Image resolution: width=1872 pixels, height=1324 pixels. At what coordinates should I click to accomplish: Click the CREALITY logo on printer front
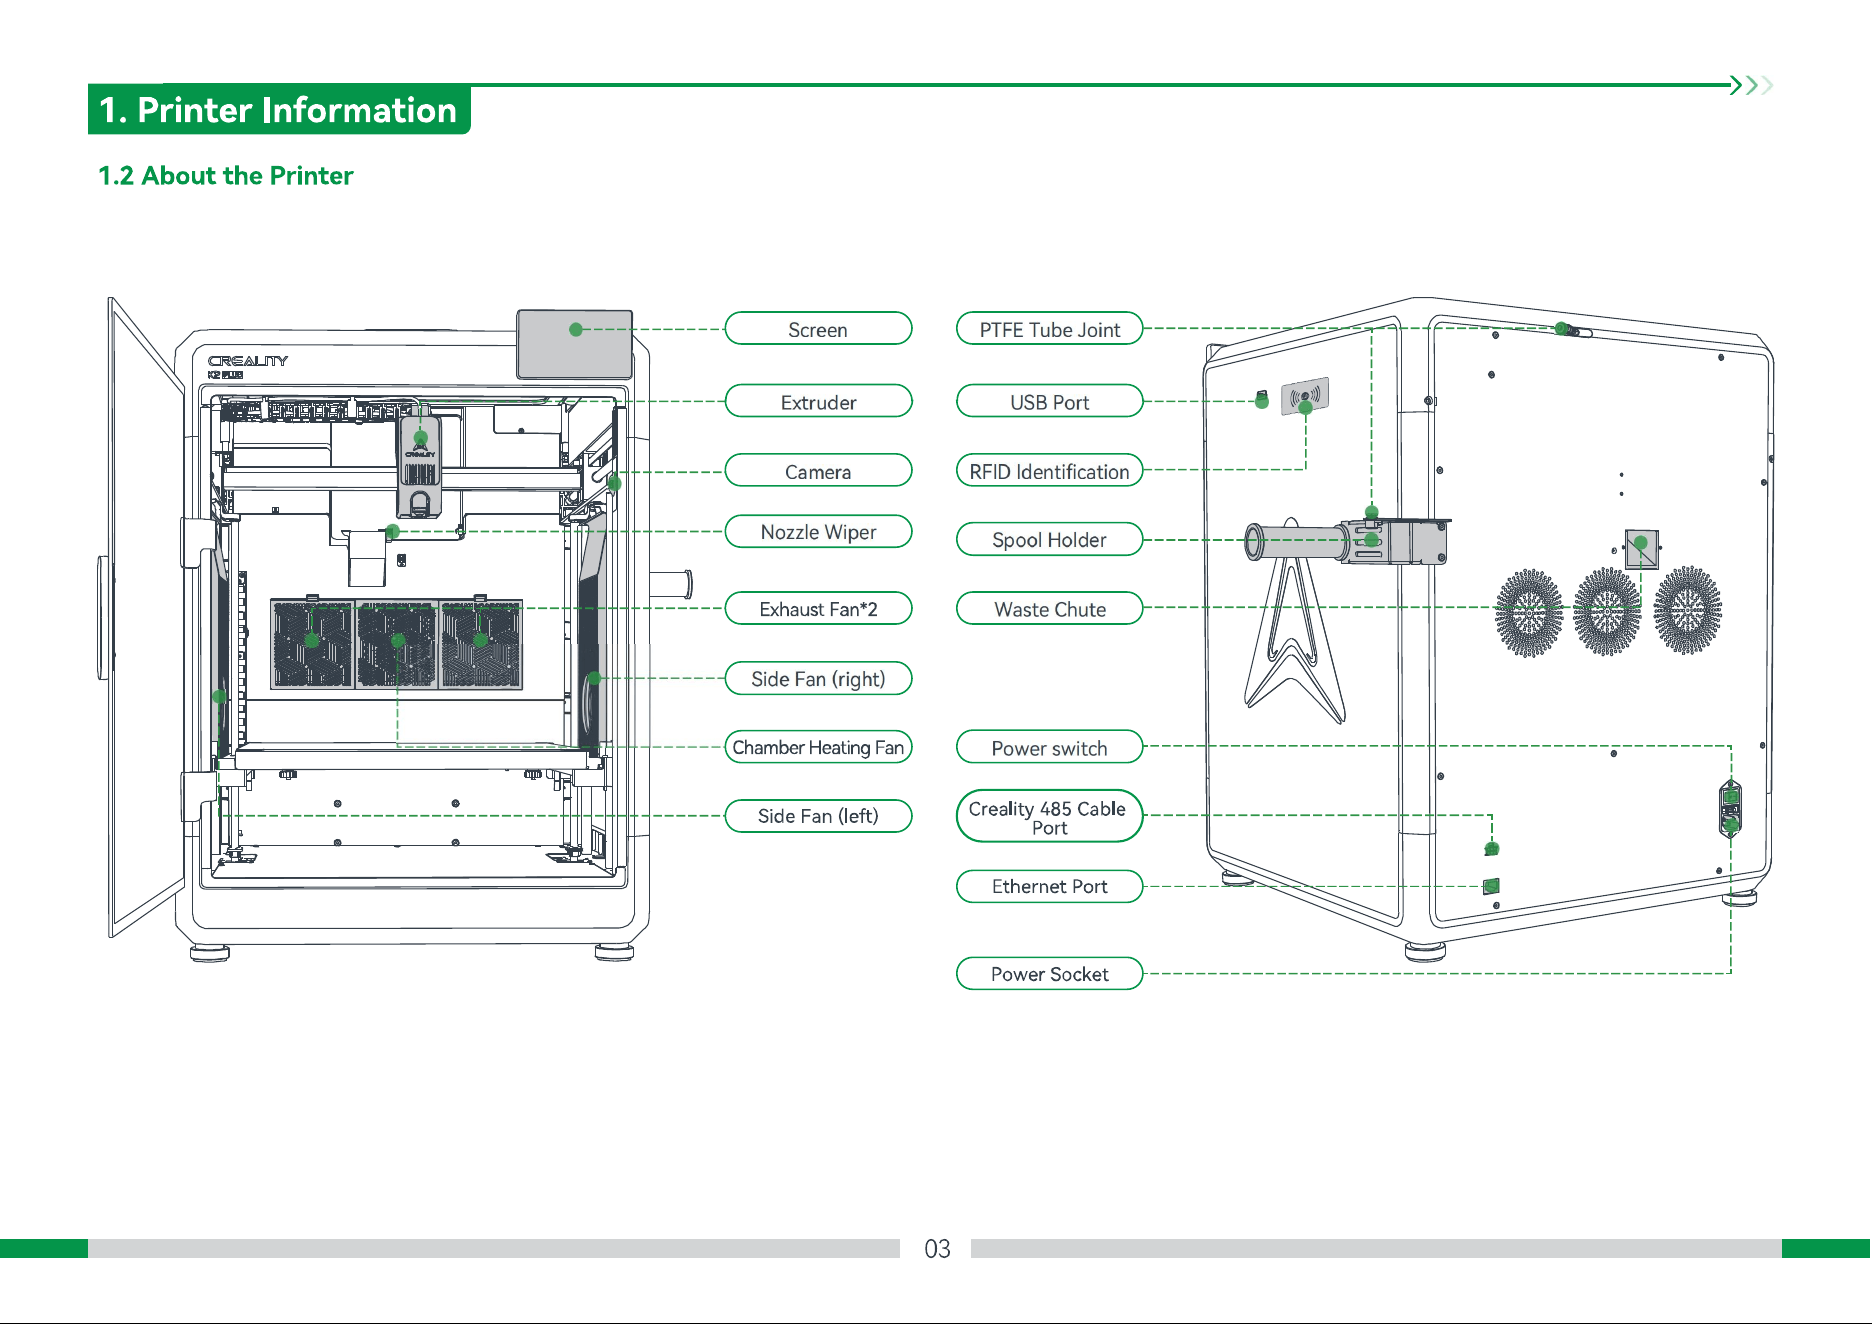click(x=248, y=361)
